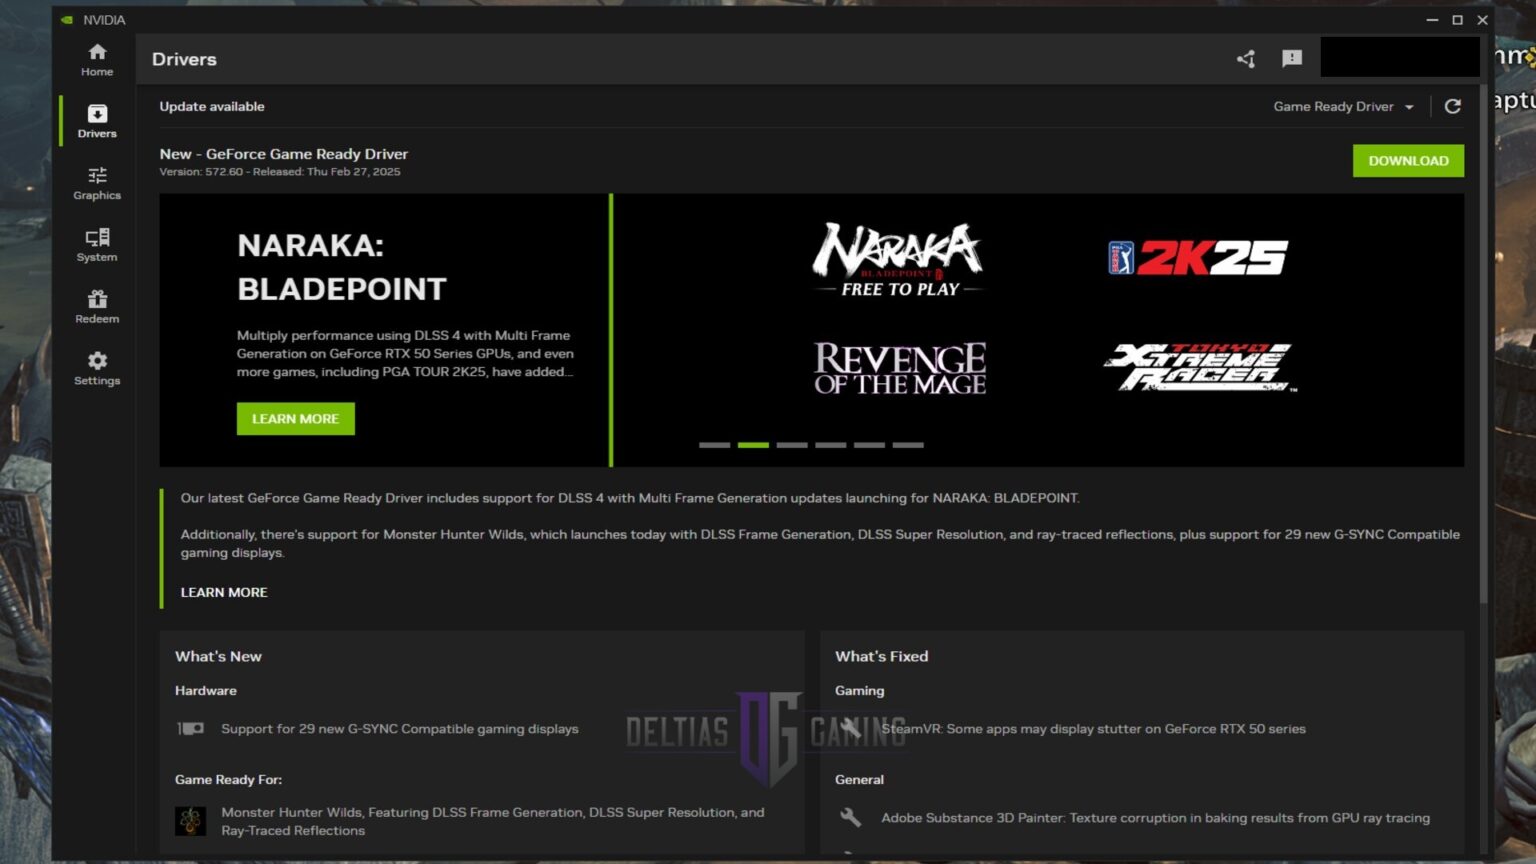The height and width of the screenshot is (864, 1536).
Task: Open the Graphics settings section
Action: tap(97, 183)
